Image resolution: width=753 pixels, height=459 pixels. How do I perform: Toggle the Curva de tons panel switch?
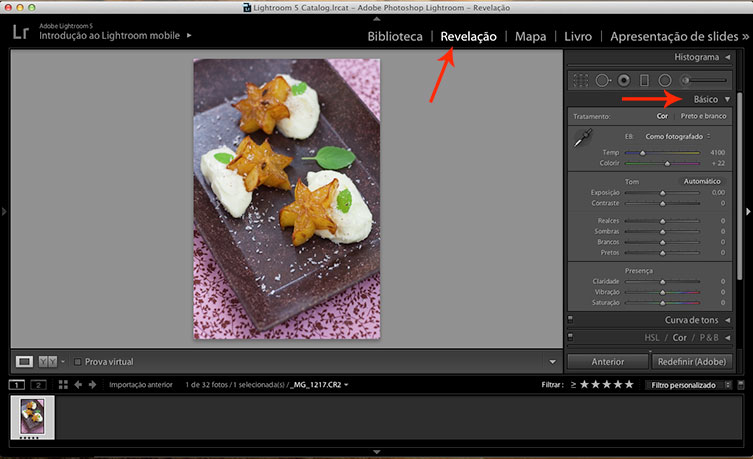[x=570, y=320]
